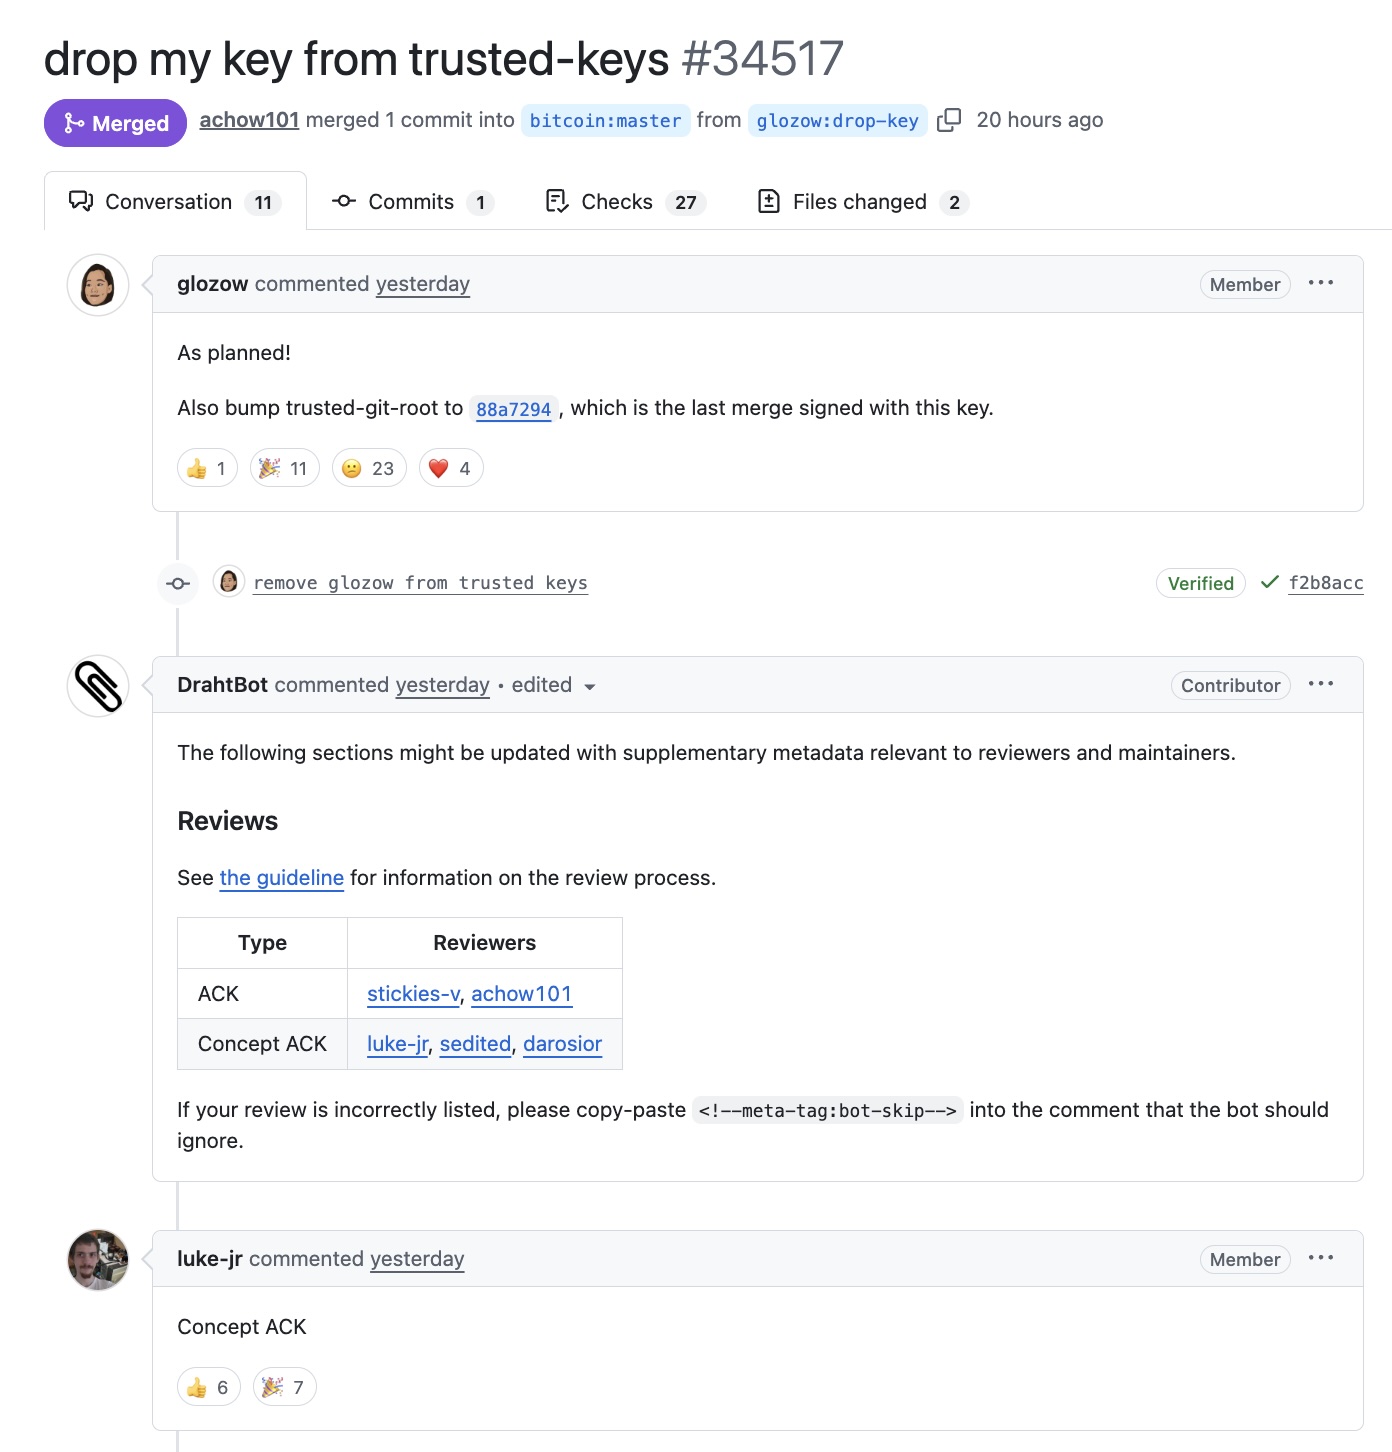Image resolution: width=1392 pixels, height=1452 pixels.
Task: Toggle the tada reaction on luke-jr's comment
Action: pos(283,1387)
